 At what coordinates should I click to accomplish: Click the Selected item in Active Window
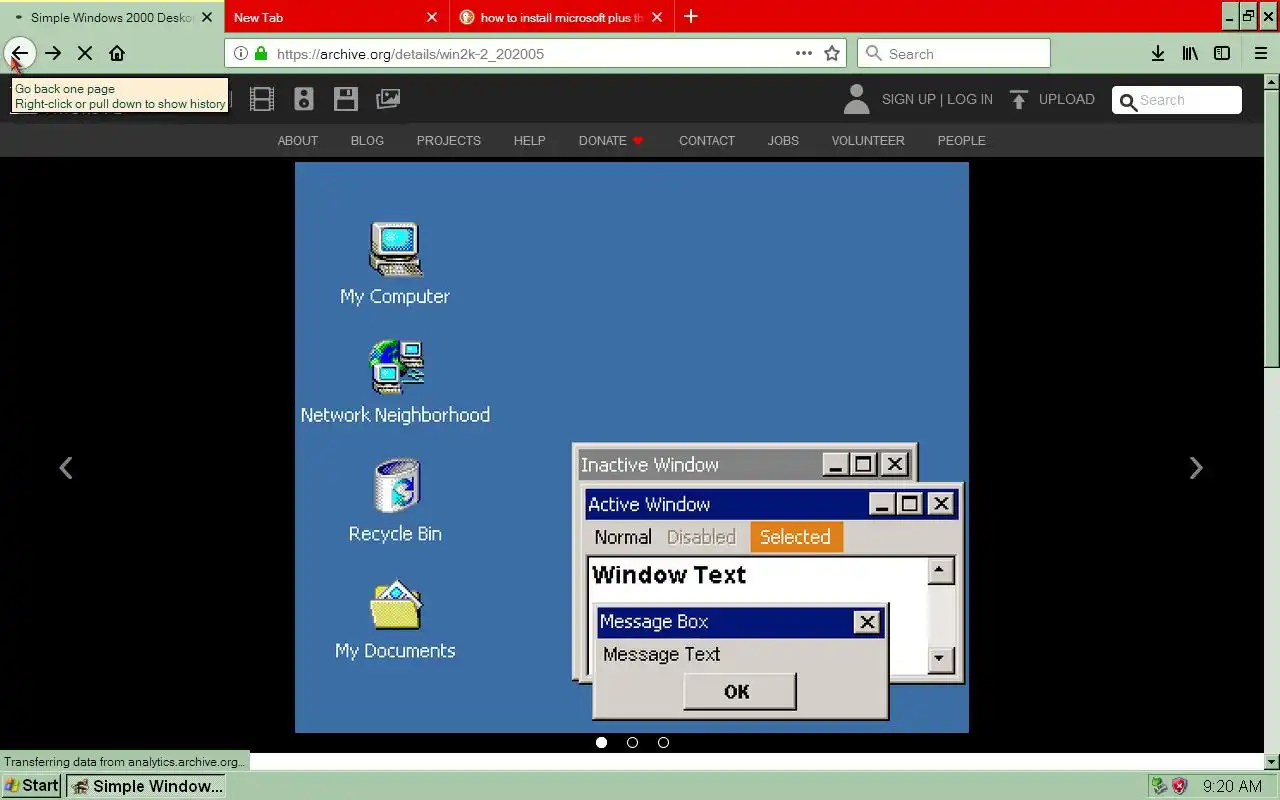pyautogui.click(x=796, y=537)
